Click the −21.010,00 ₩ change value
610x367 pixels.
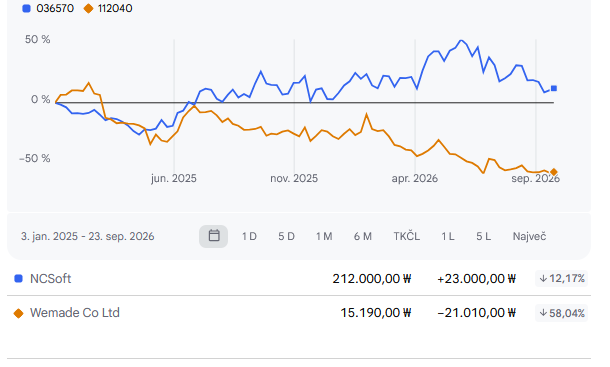tap(477, 313)
